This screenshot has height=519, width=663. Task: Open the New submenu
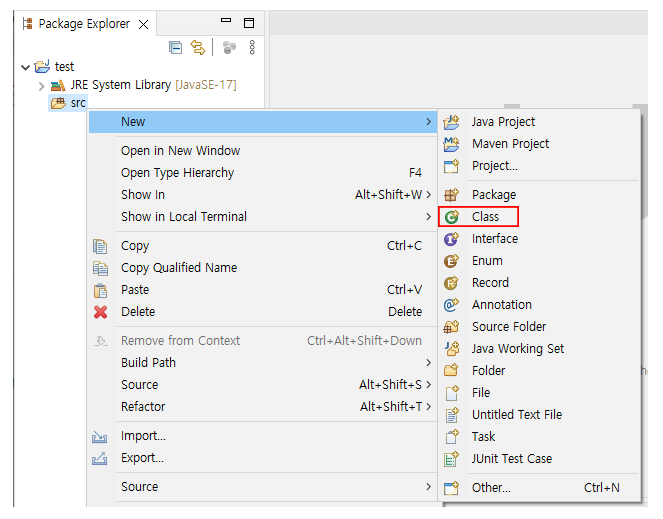tap(263, 122)
